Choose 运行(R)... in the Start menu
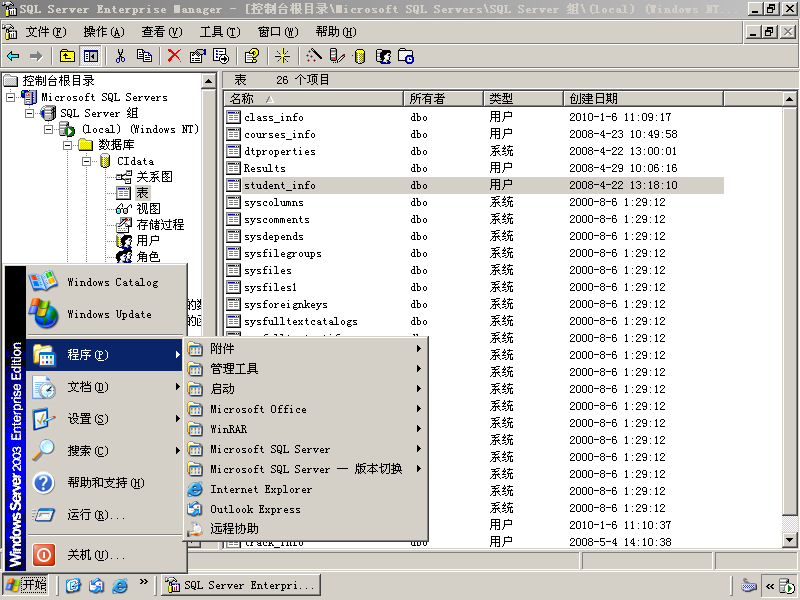 point(107,515)
